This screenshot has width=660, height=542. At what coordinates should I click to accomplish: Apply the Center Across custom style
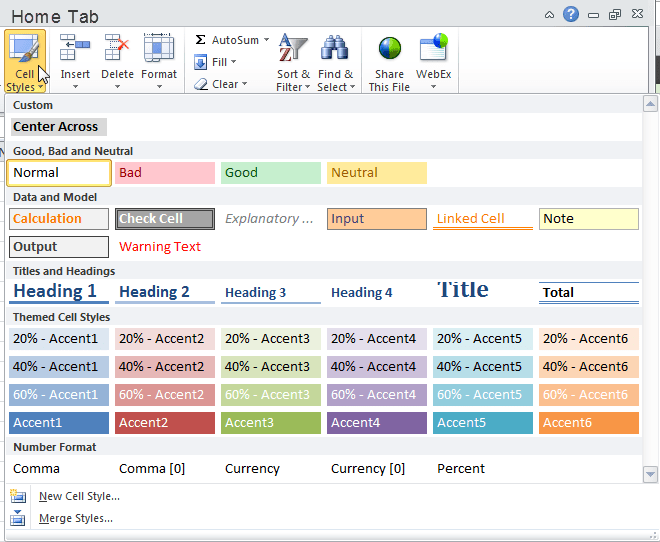(57, 127)
